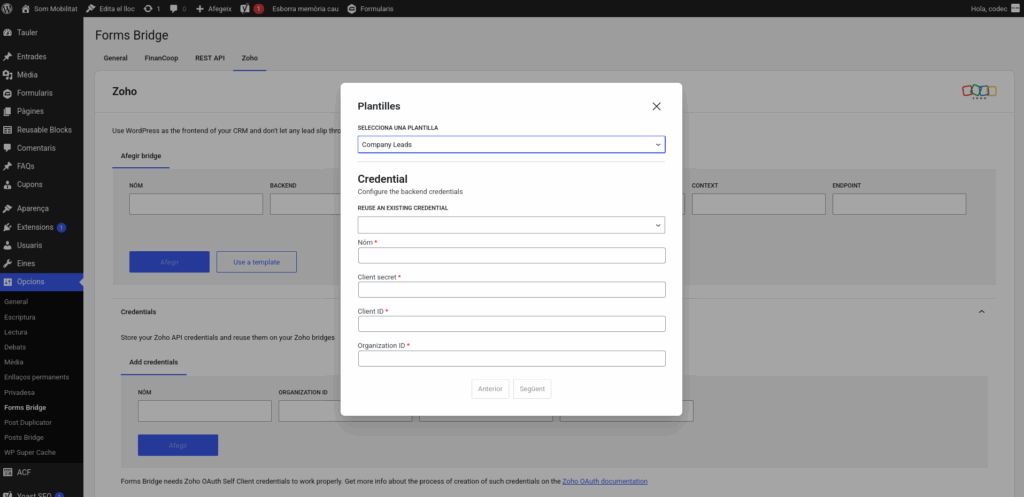The height and width of the screenshot is (497, 1024).
Task: Focus the Endpoint input field
Action: tap(899, 204)
